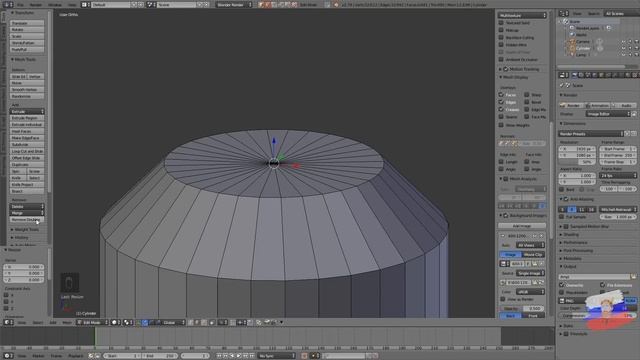Toggle the Anti-Aliasing checkbox
The image size is (640, 360).
pyautogui.click(x=566, y=199)
